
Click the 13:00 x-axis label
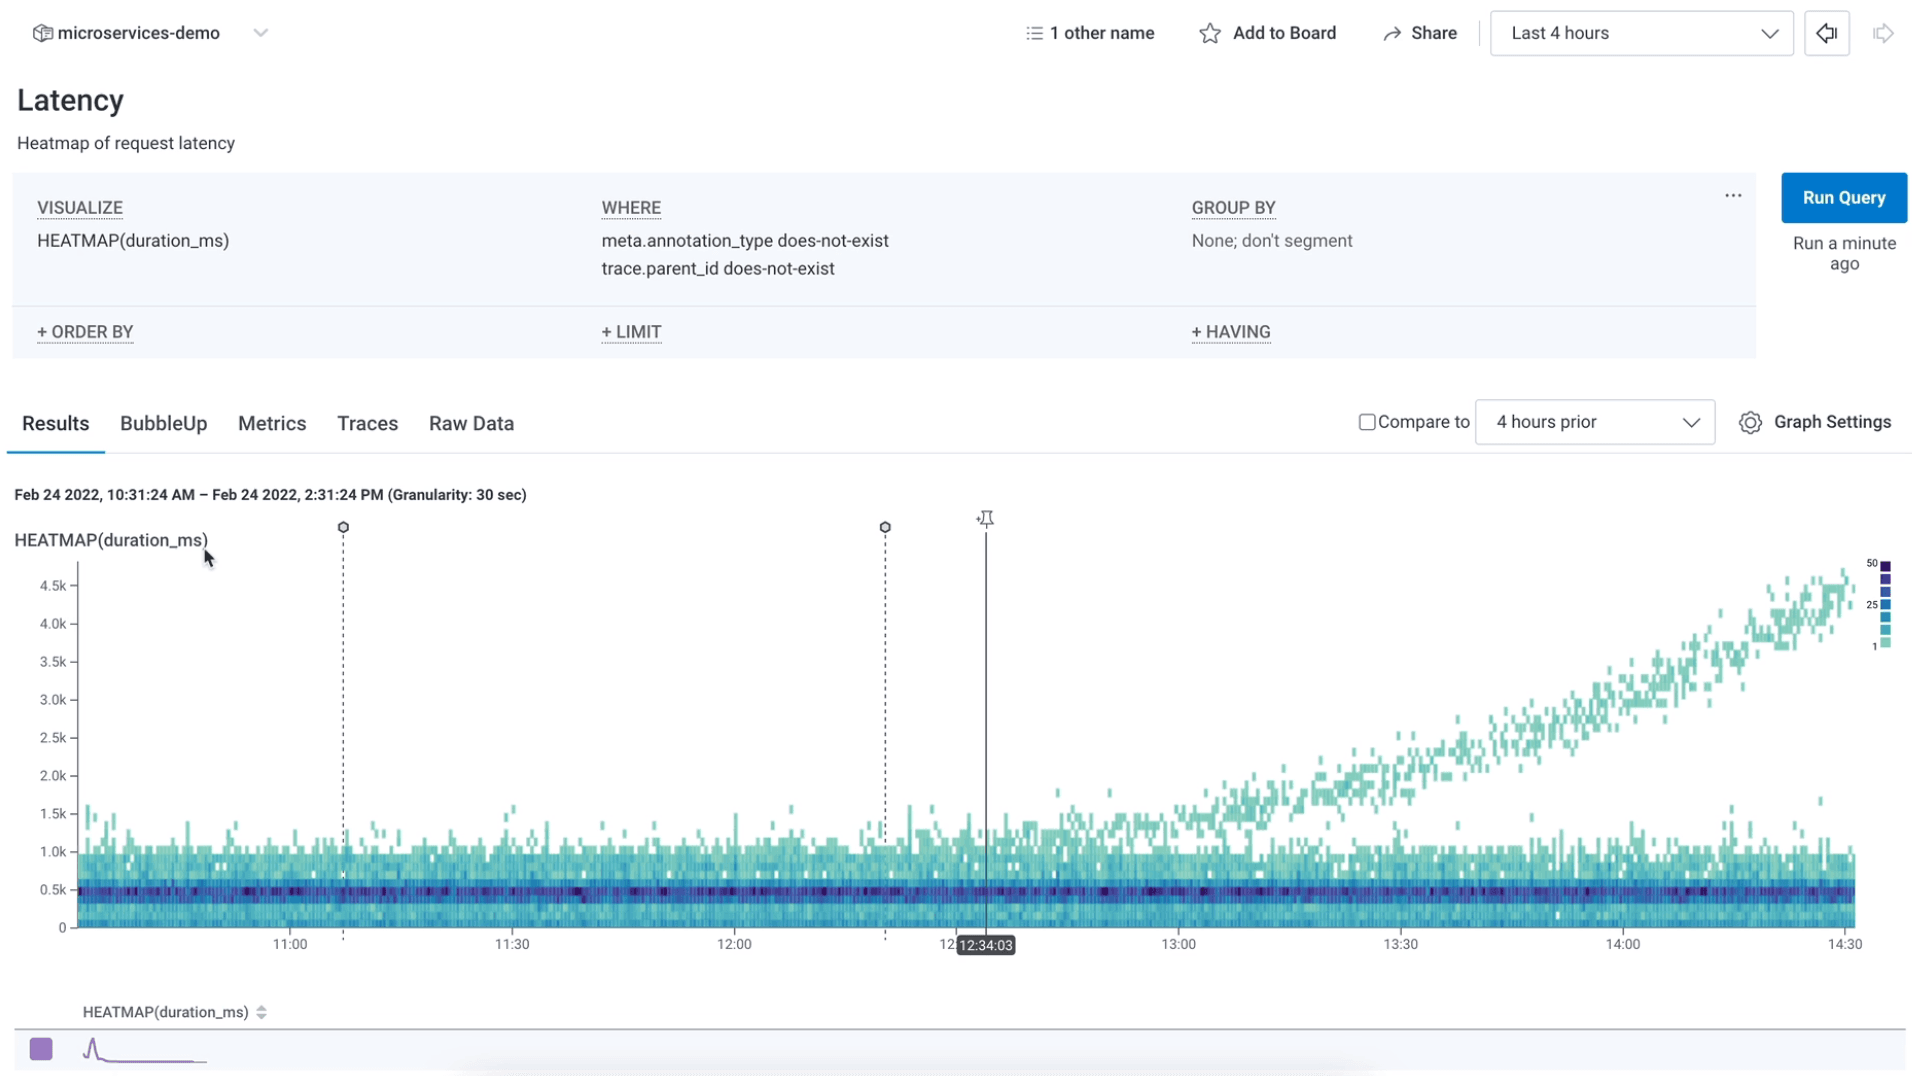1178,944
